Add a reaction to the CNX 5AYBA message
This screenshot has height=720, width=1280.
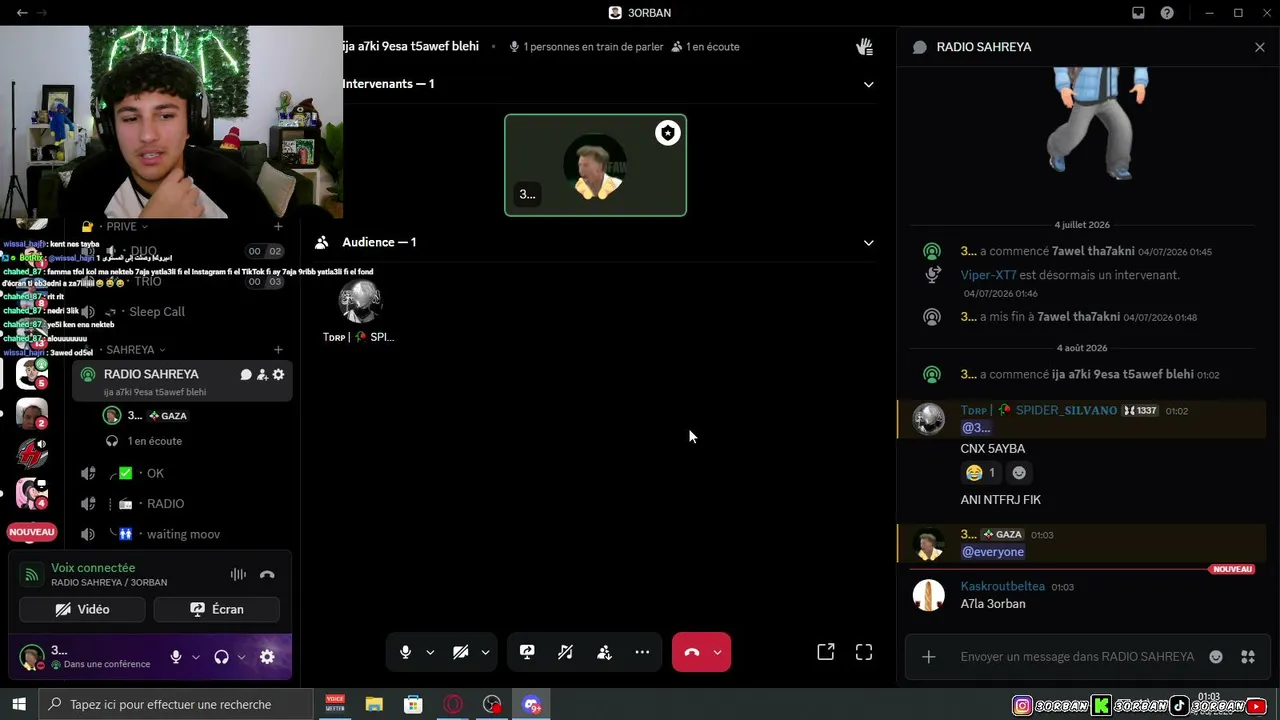(x=1019, y=473)
